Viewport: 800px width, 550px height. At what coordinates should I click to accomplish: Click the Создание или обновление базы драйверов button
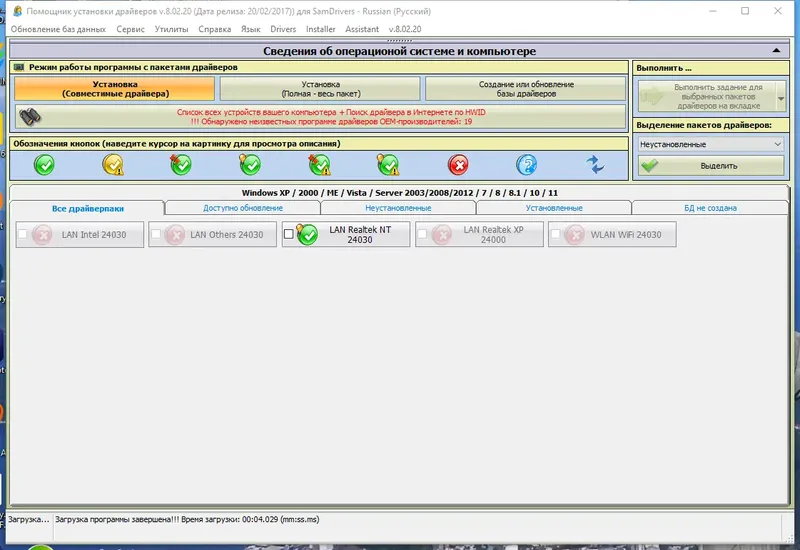[x=526, y=89]
